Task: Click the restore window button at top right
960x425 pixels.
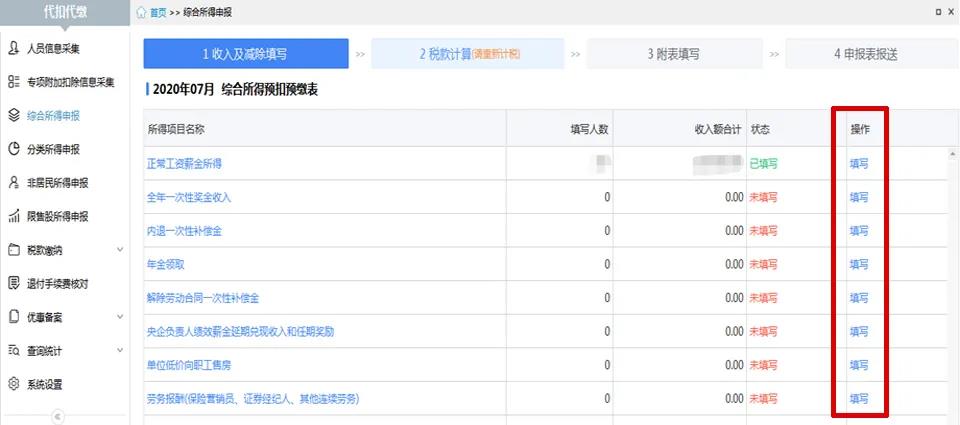Action: point(939,12)
